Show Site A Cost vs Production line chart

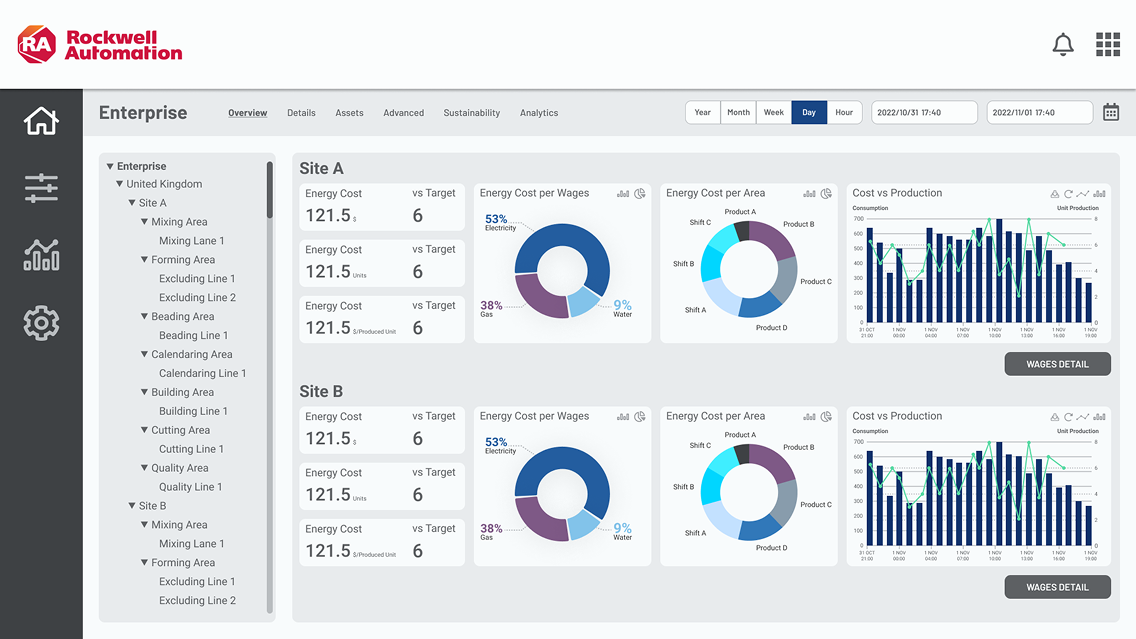(x=1082, y=193)
